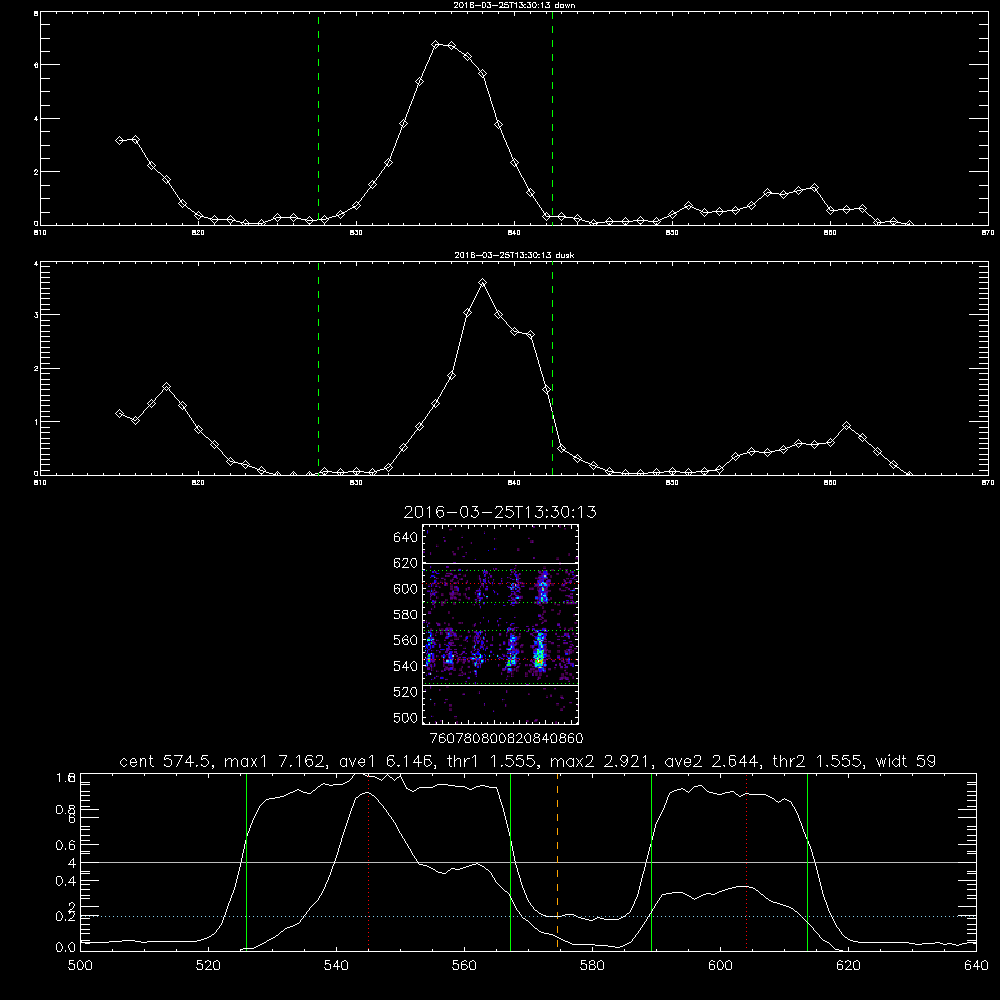Click the first diamond marker of the dusk curve

coord(119,413)
